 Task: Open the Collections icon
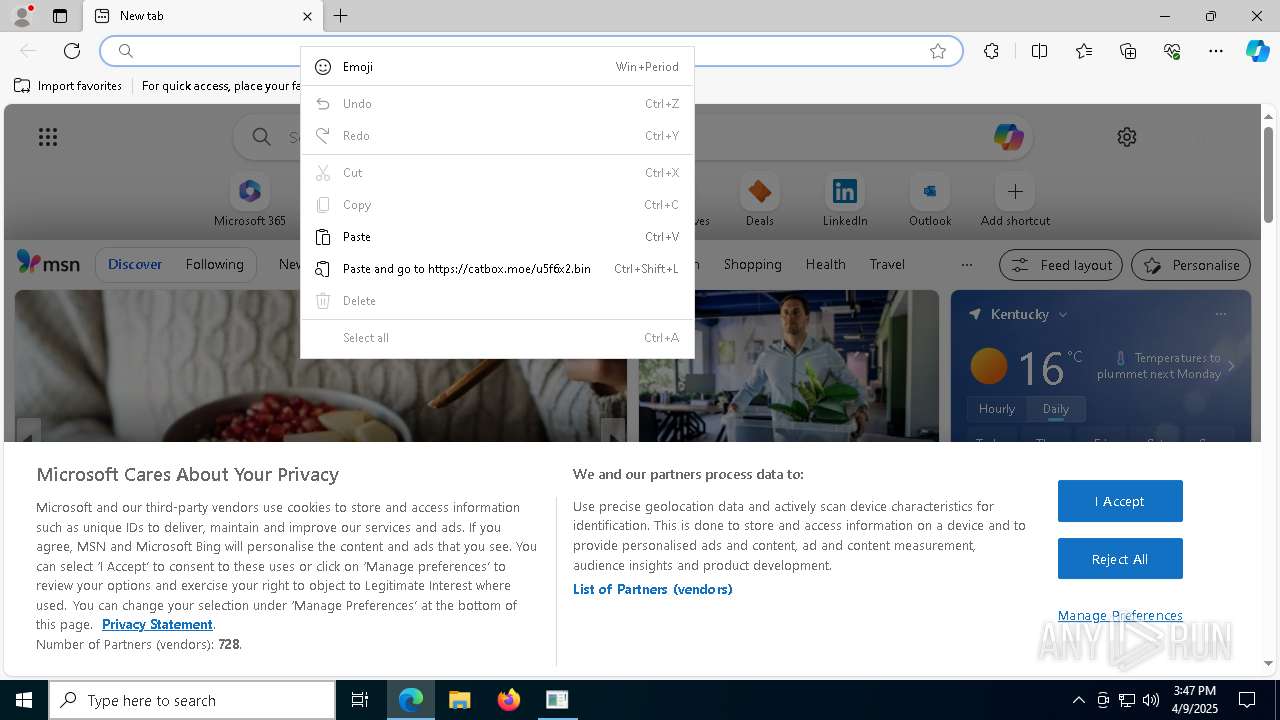(1128, 51)
